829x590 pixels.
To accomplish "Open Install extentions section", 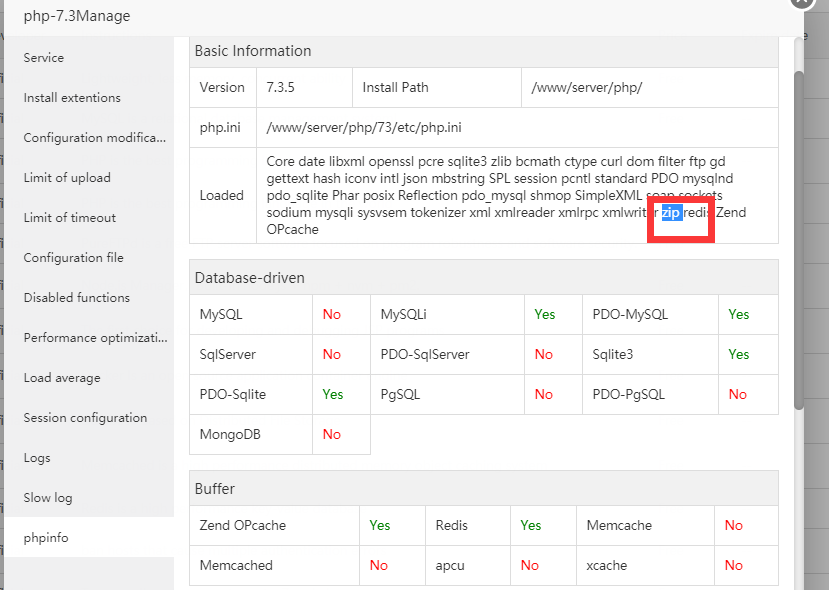I will tap(72, 98).
